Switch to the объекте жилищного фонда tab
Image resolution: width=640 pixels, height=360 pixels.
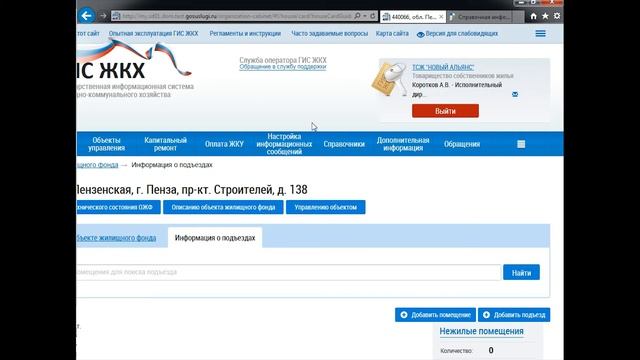click(x=116, y=238)
